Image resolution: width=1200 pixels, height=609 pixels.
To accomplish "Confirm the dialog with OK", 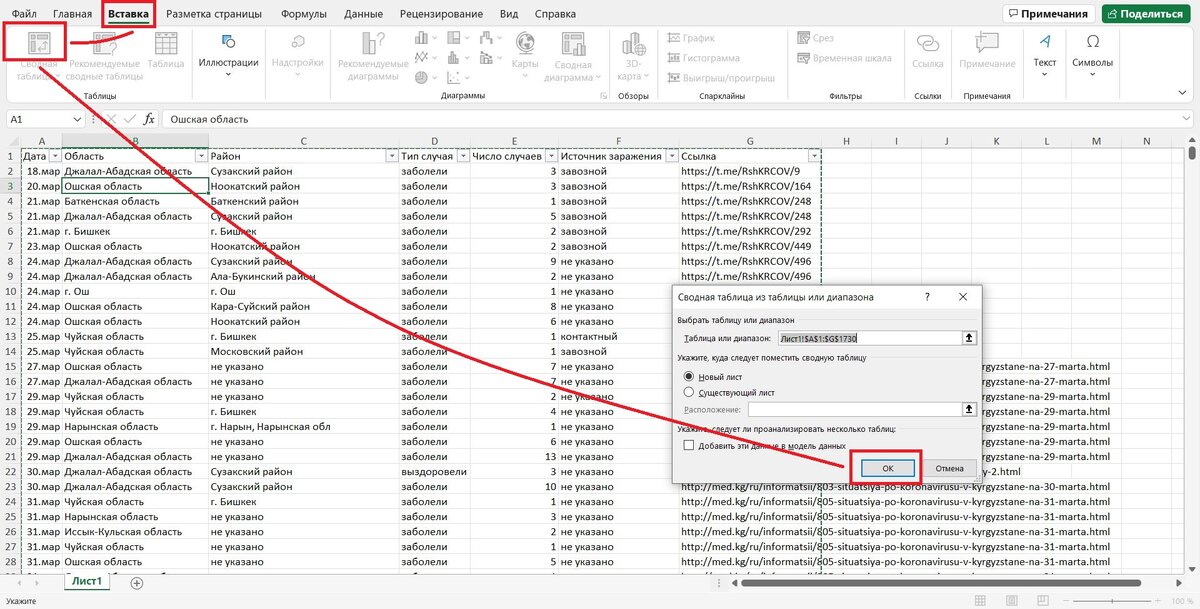I will point(887,468).
